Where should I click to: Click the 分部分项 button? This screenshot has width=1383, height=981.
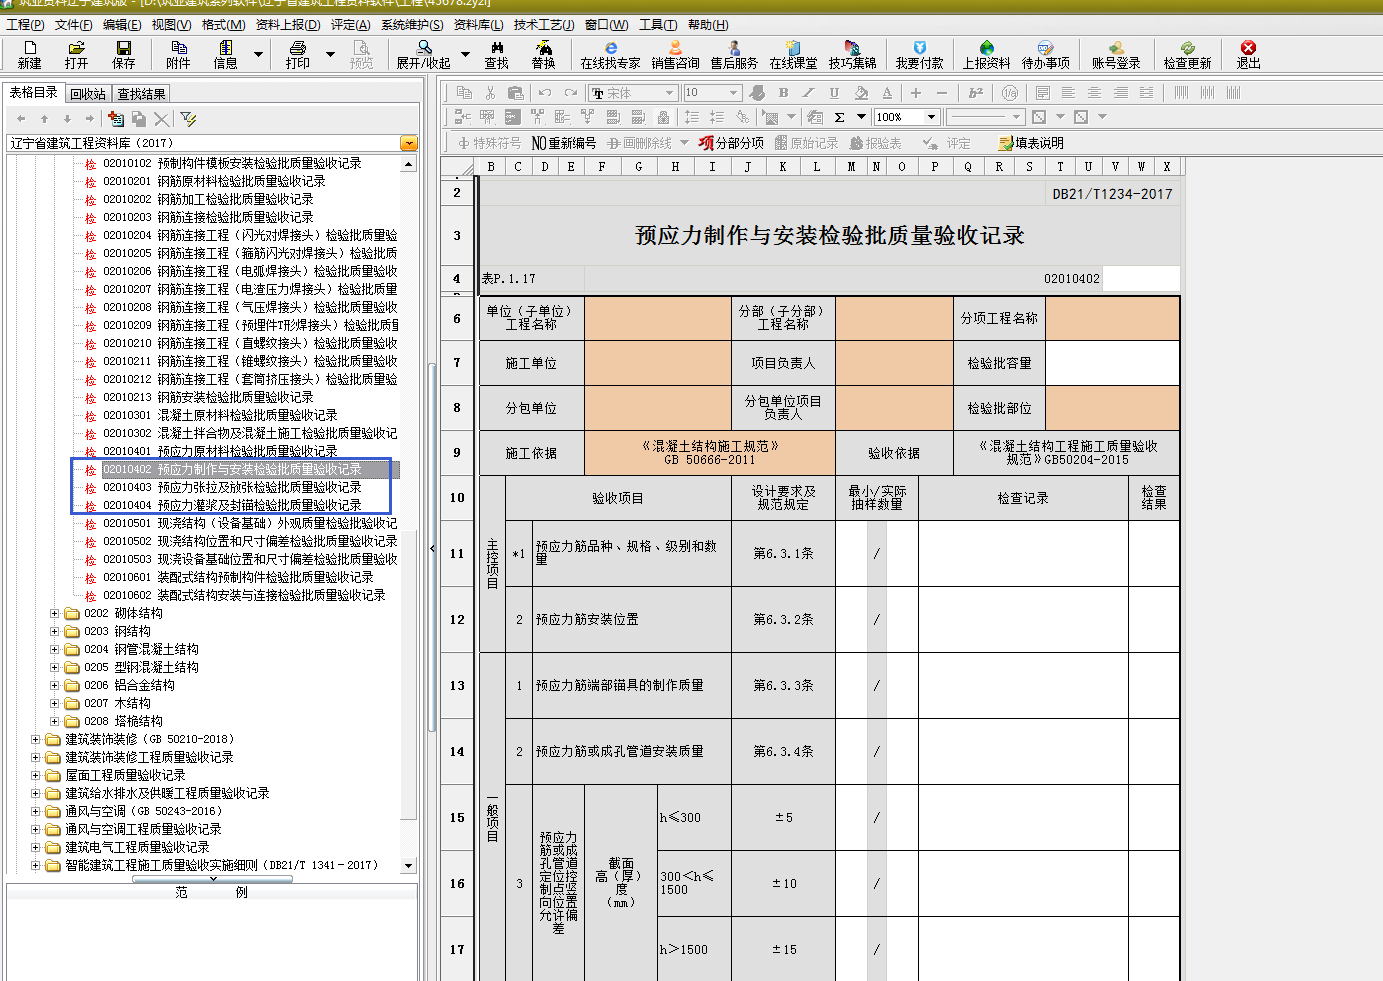point(731,143)
